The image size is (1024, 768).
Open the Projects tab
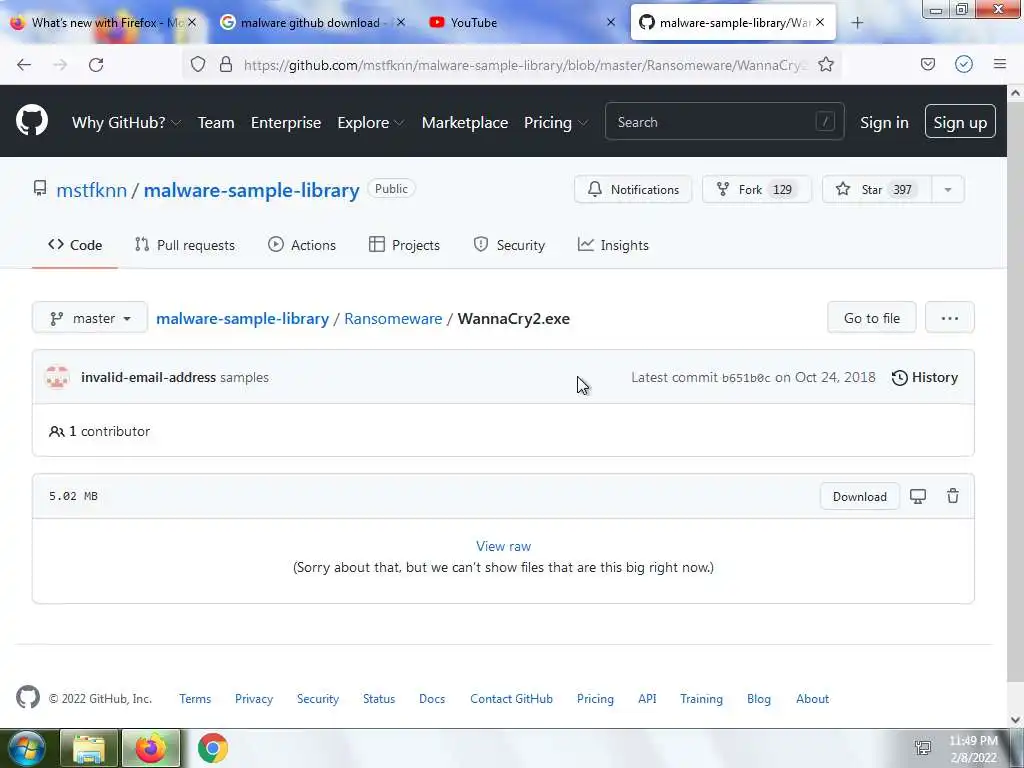404,245
